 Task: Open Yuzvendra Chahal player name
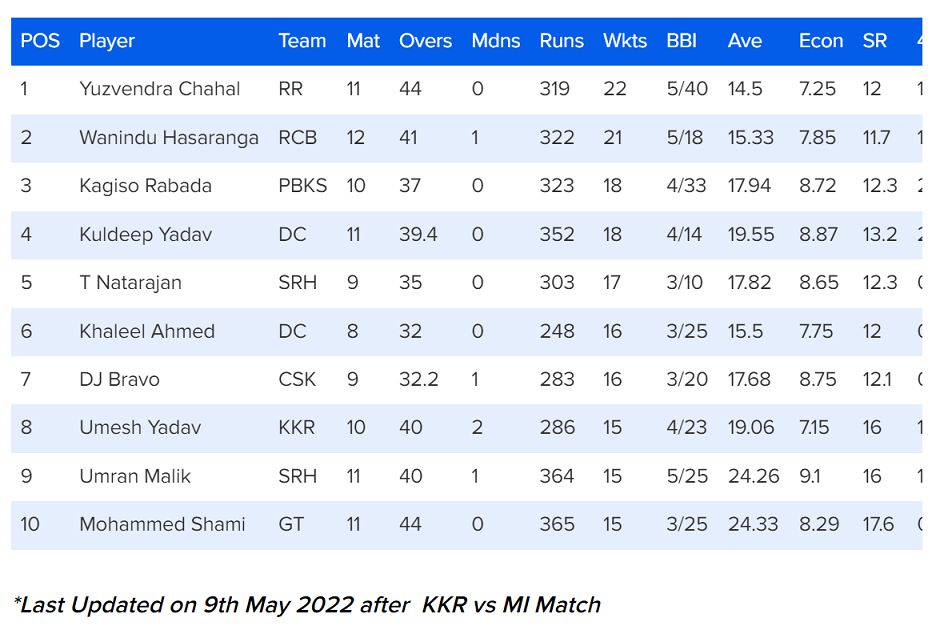tap(160, 89)
